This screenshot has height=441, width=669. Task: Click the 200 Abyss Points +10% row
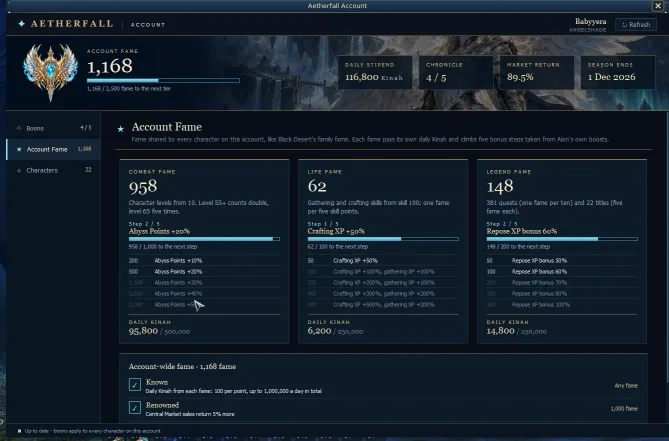204,261
